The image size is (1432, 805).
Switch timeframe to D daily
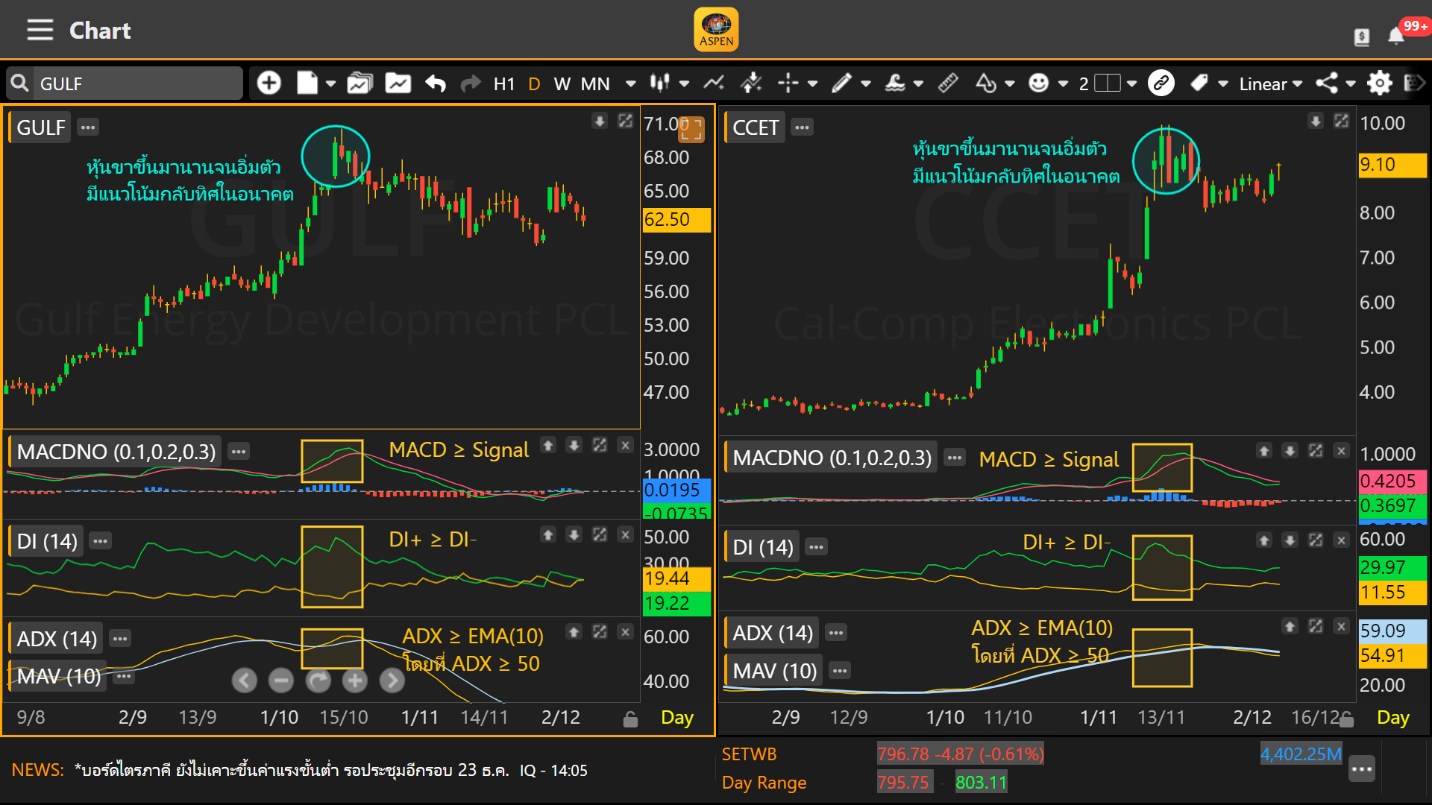pos(534,84)
